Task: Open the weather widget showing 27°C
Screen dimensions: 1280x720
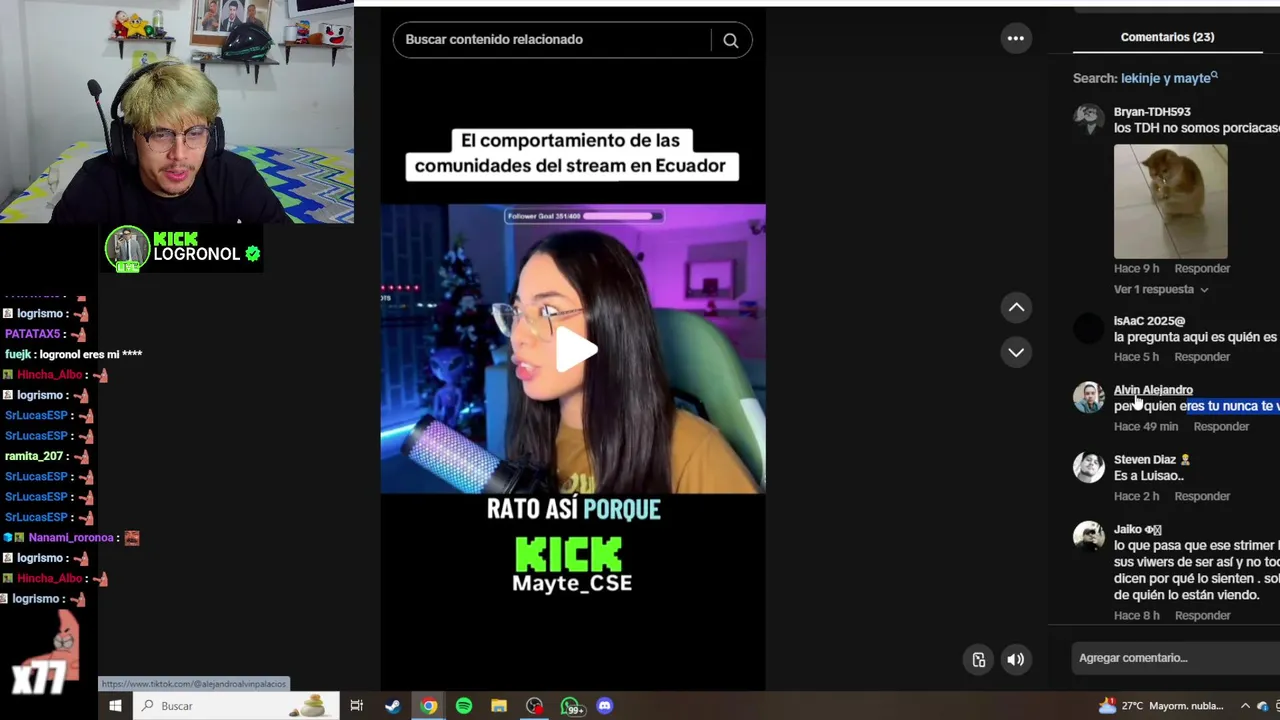Action: click(1161, 706)
